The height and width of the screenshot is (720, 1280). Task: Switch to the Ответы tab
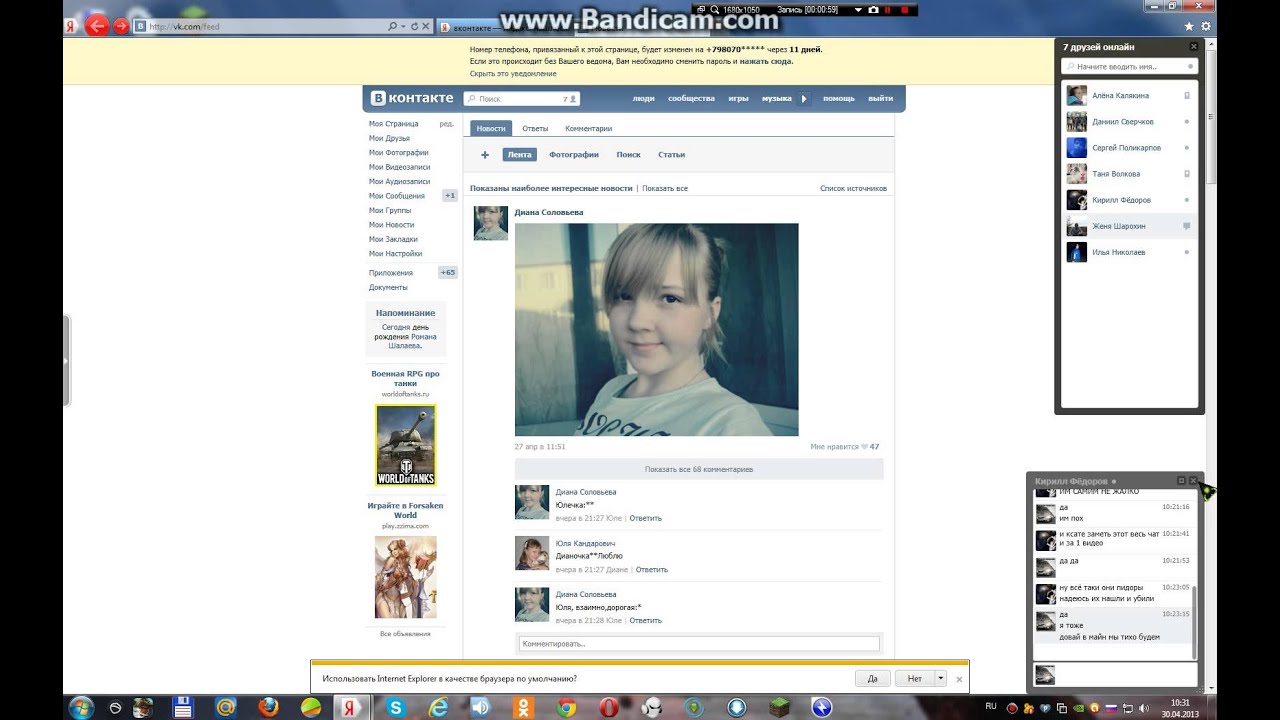tap(535, 128)
